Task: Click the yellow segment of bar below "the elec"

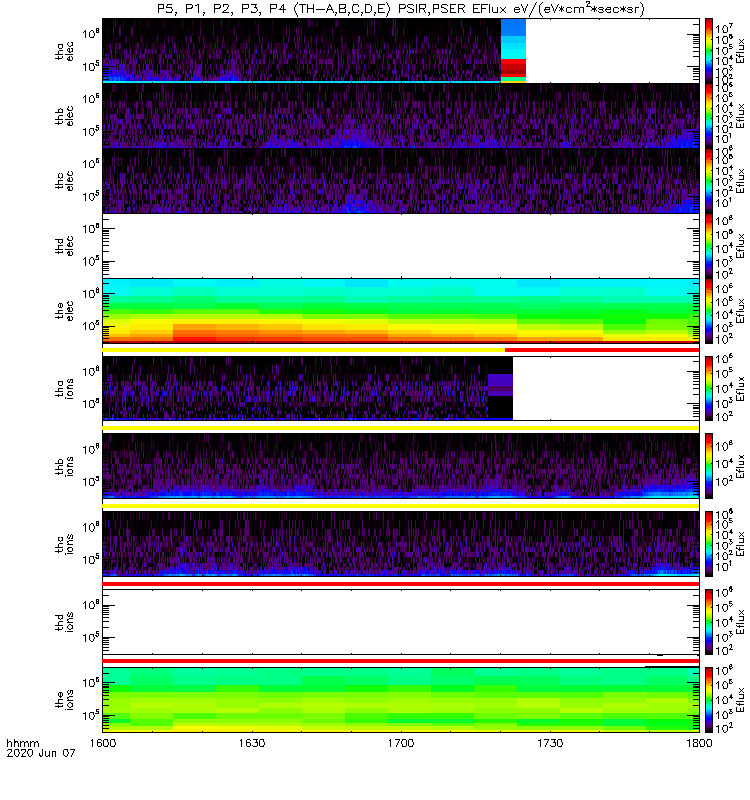Action: coord(304,350)
